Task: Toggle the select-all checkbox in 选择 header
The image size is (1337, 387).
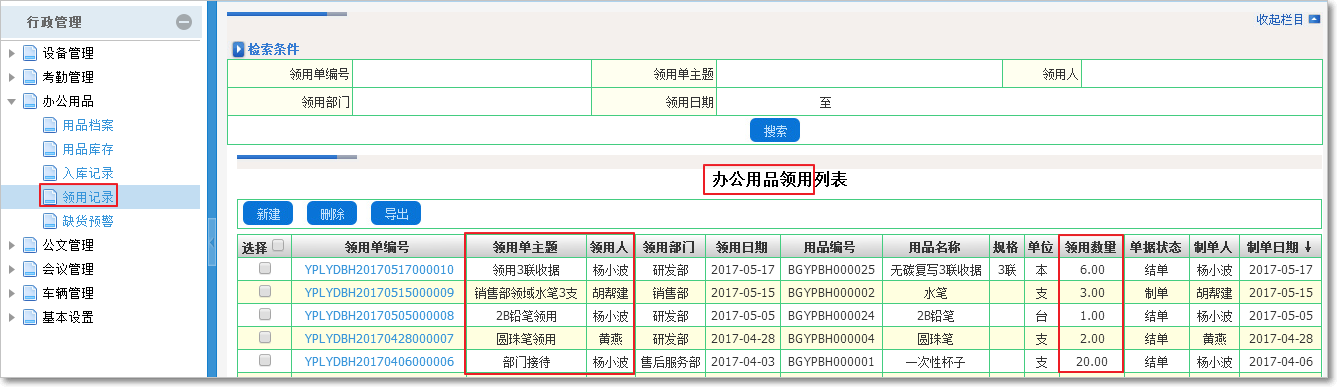Action: (279, 245)
